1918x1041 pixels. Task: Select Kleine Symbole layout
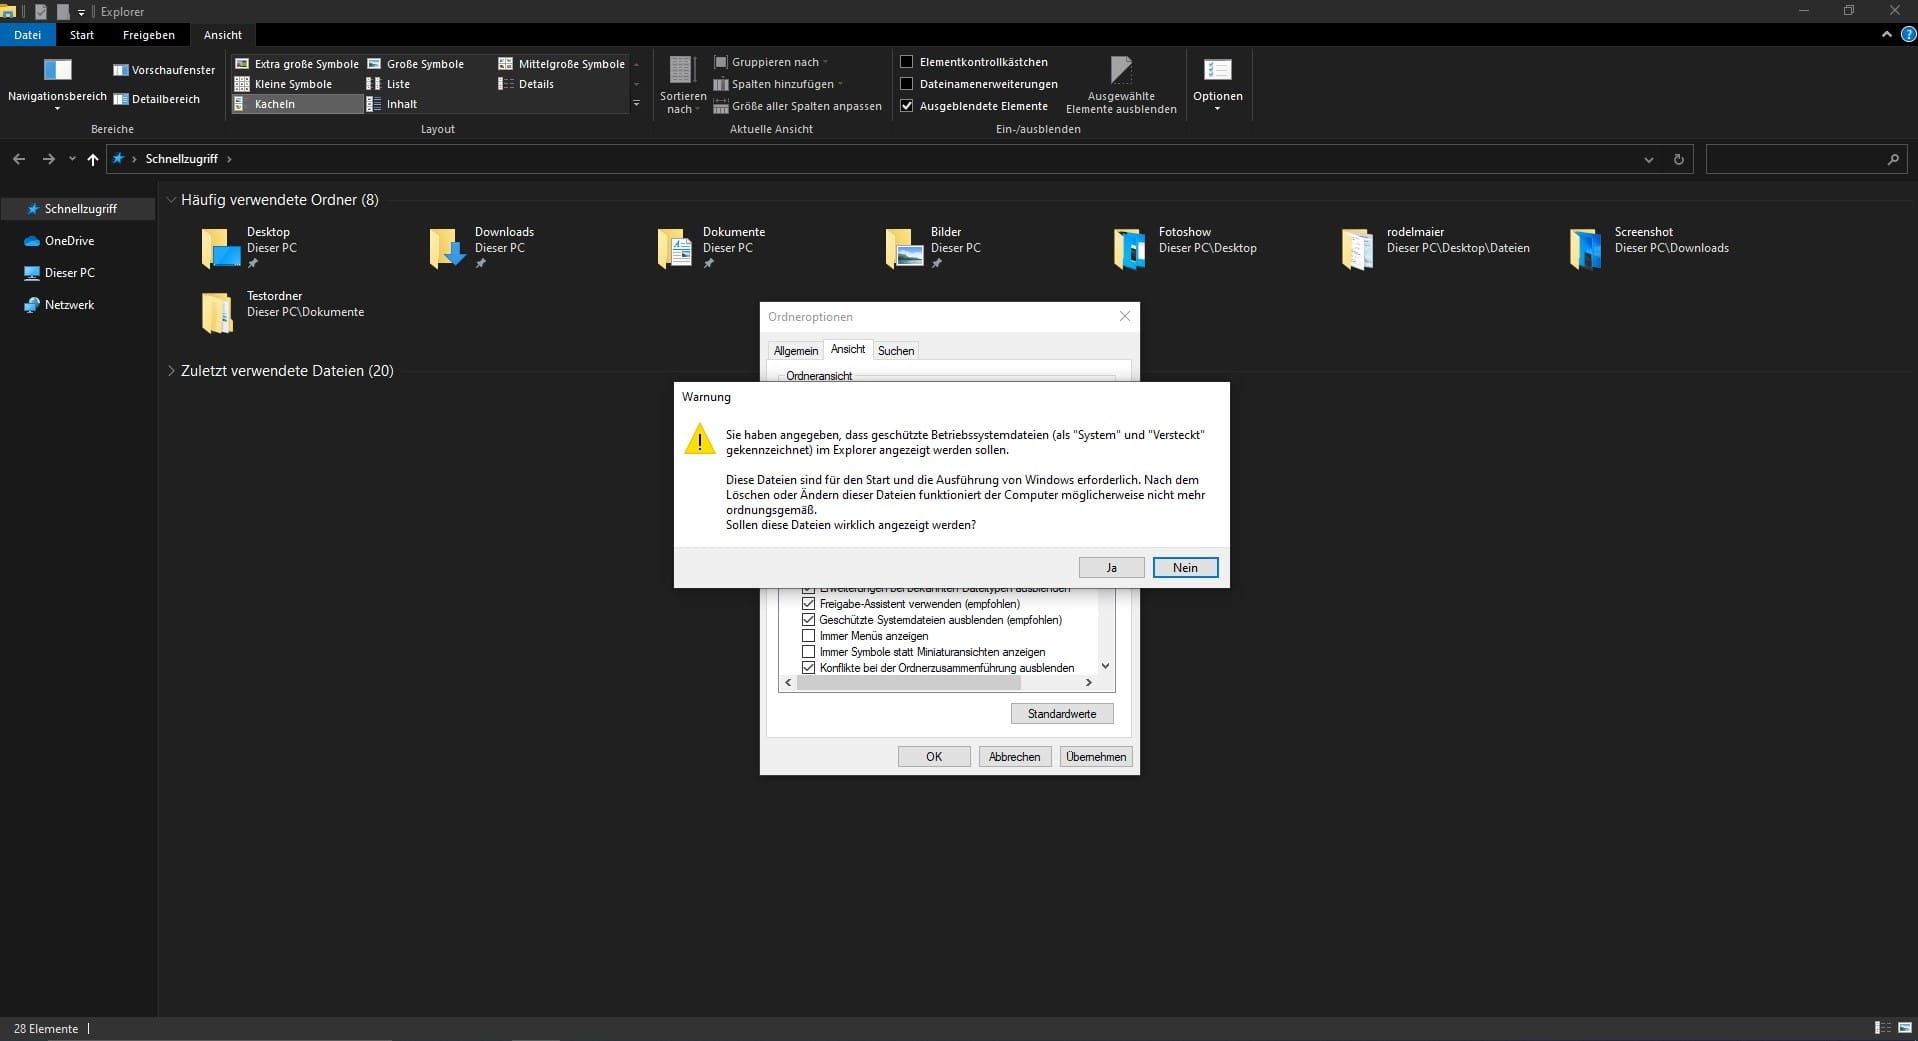click(283, 84)
